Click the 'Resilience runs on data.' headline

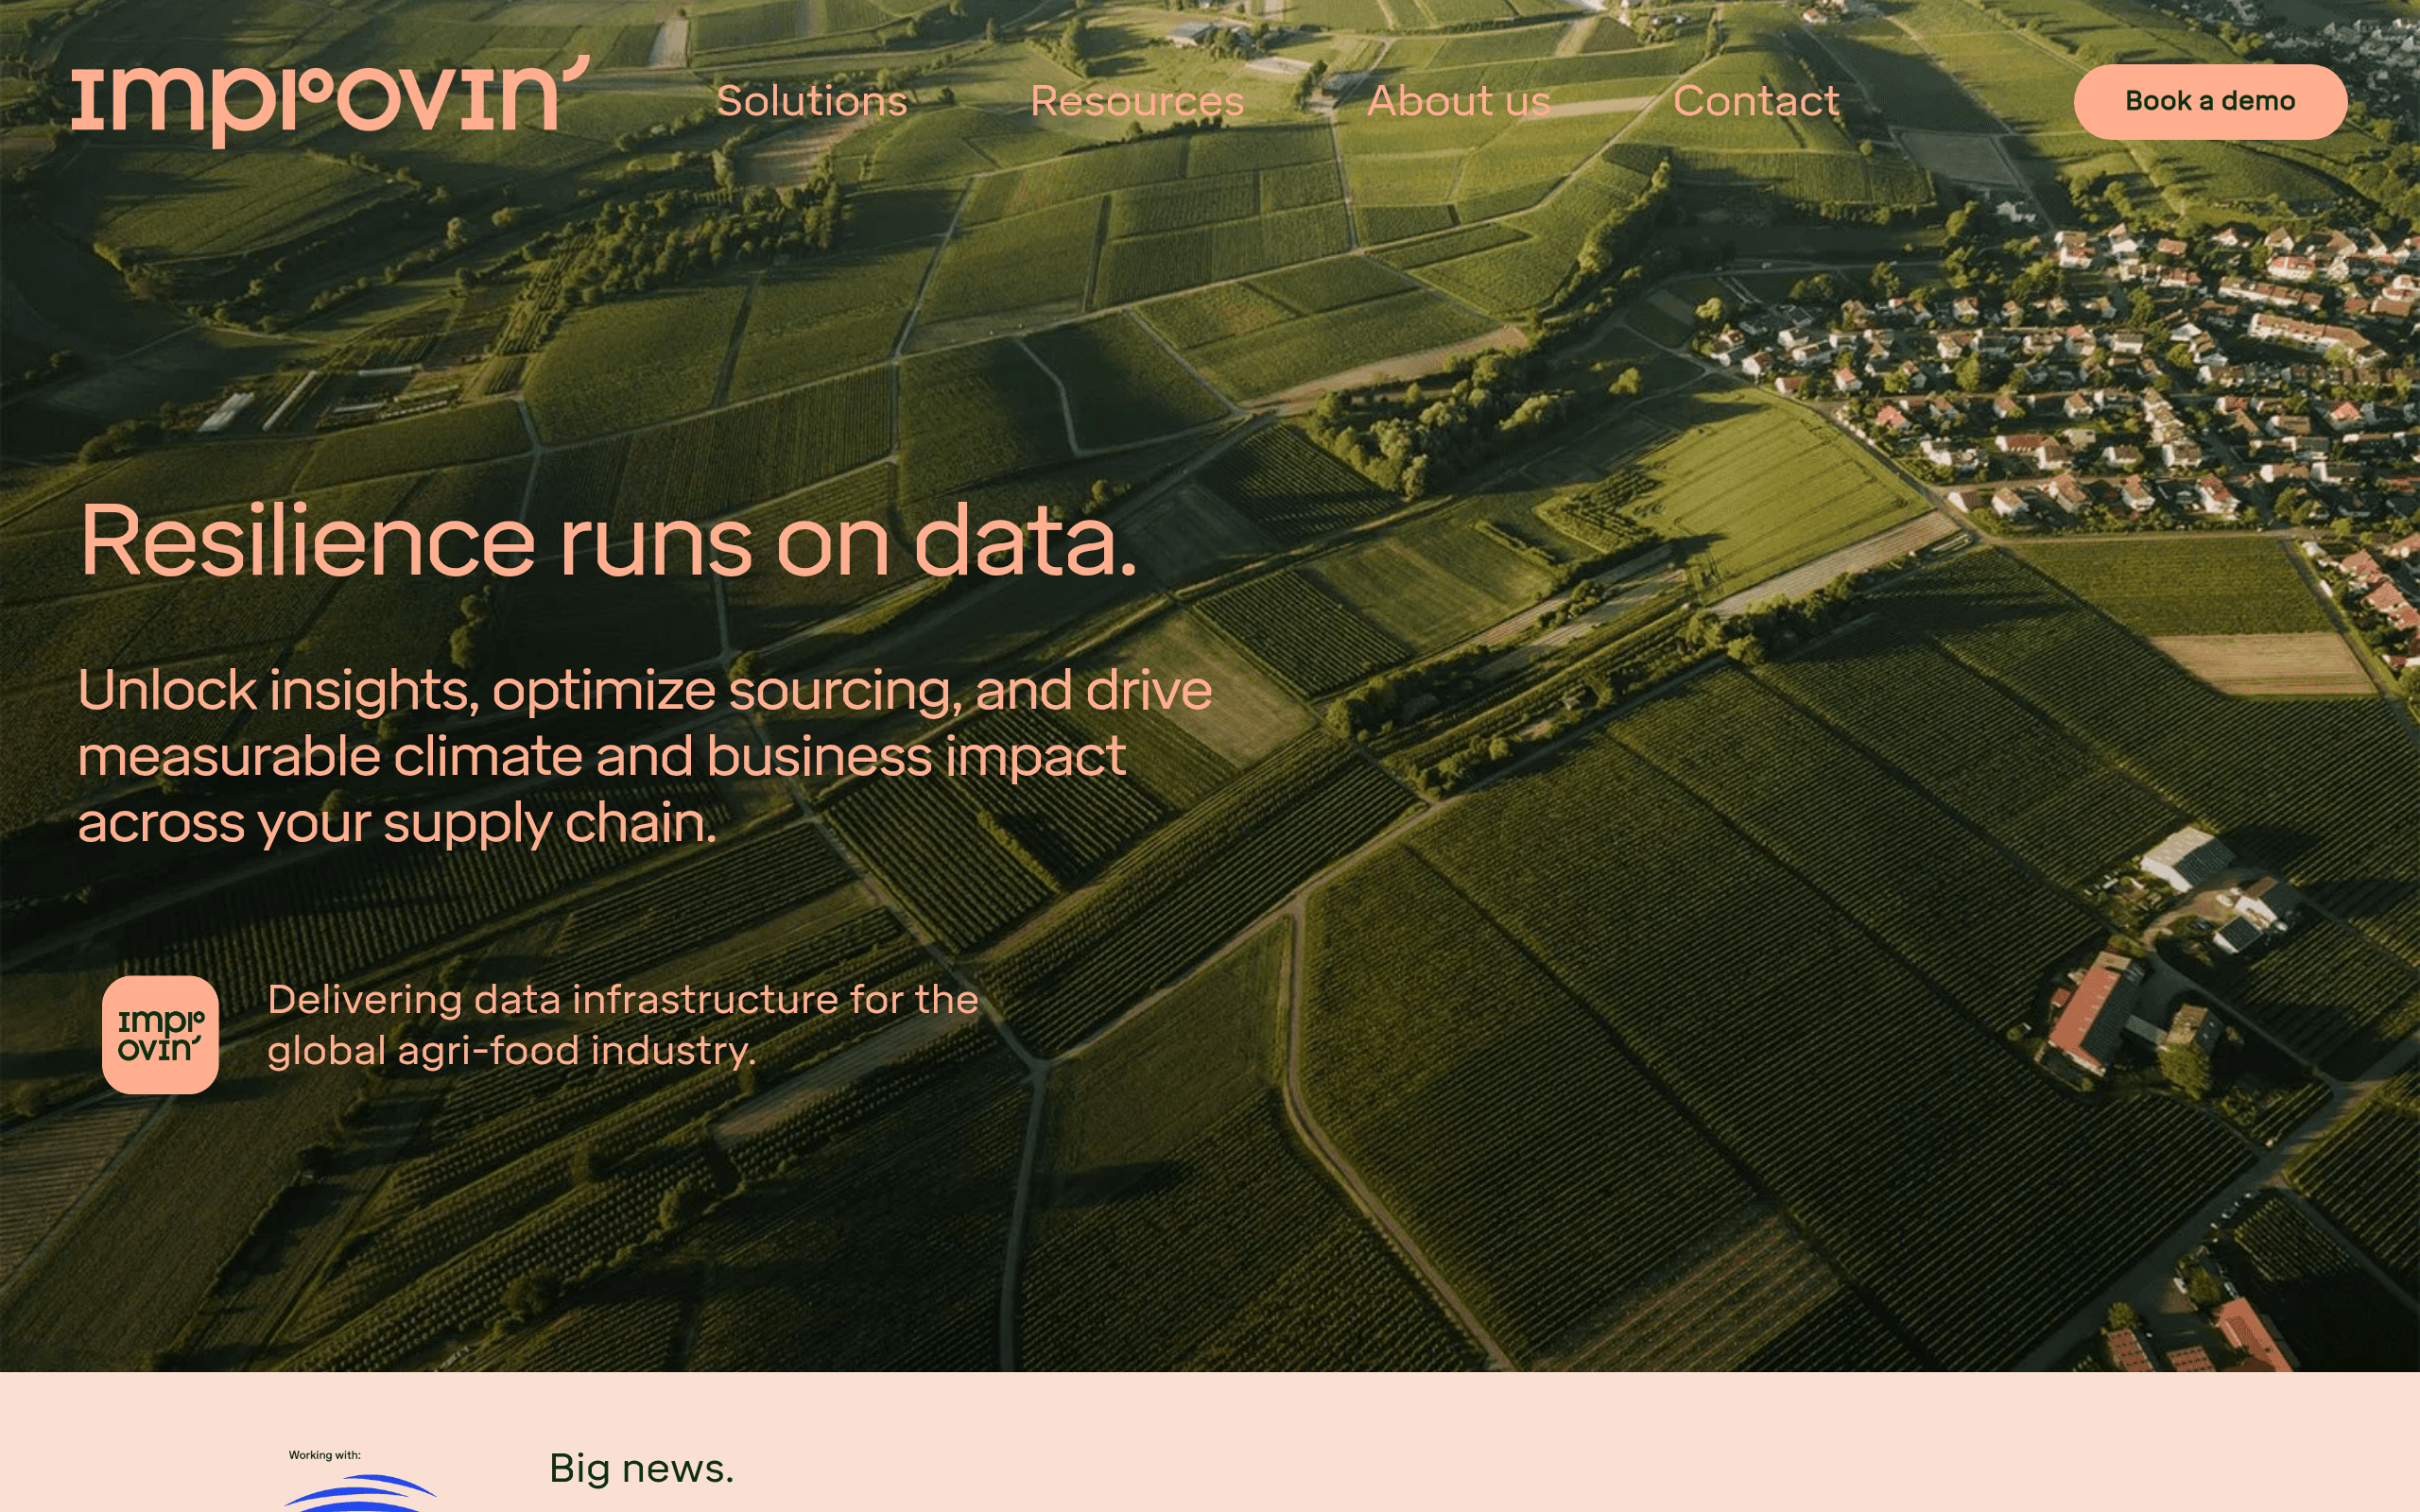[608, 541]
